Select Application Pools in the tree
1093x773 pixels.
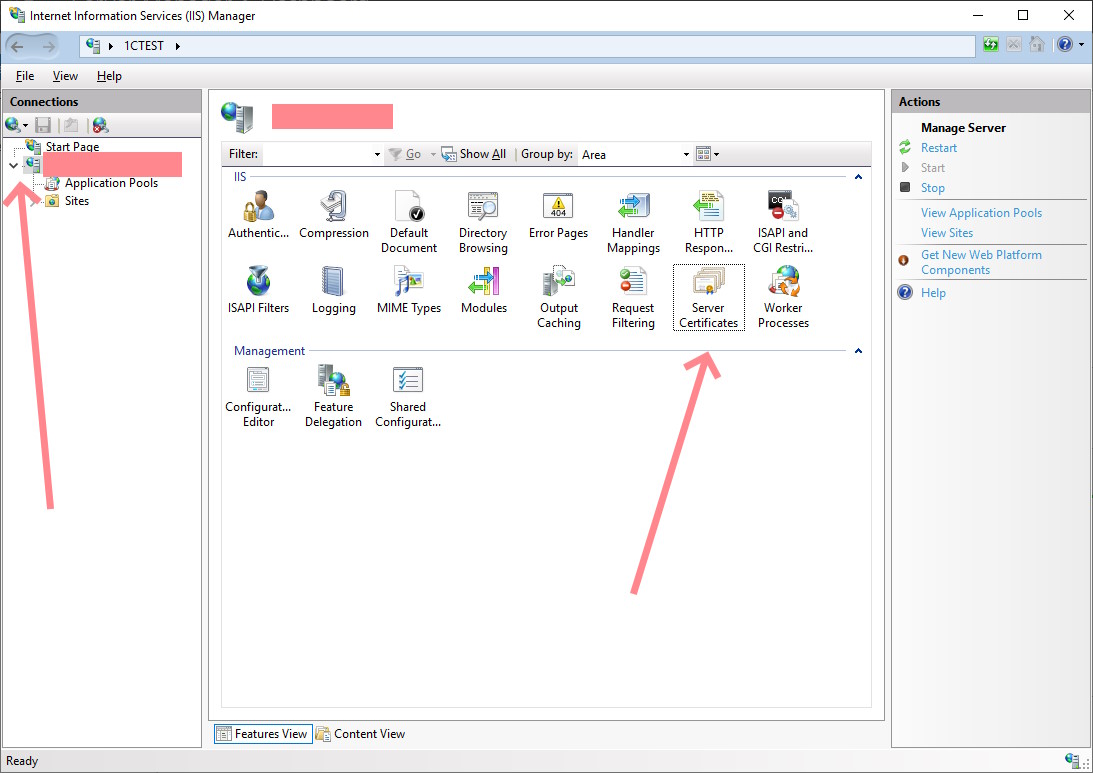tap(111, 183)
